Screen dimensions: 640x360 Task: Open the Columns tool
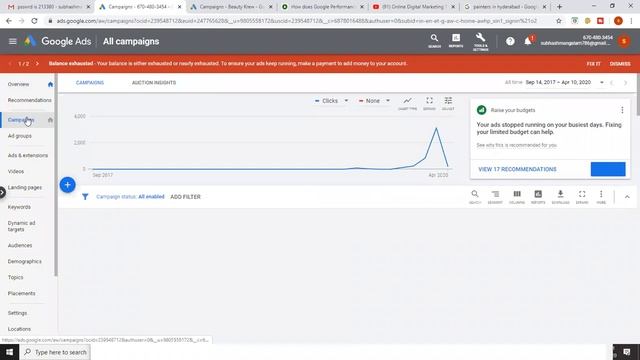517,197
